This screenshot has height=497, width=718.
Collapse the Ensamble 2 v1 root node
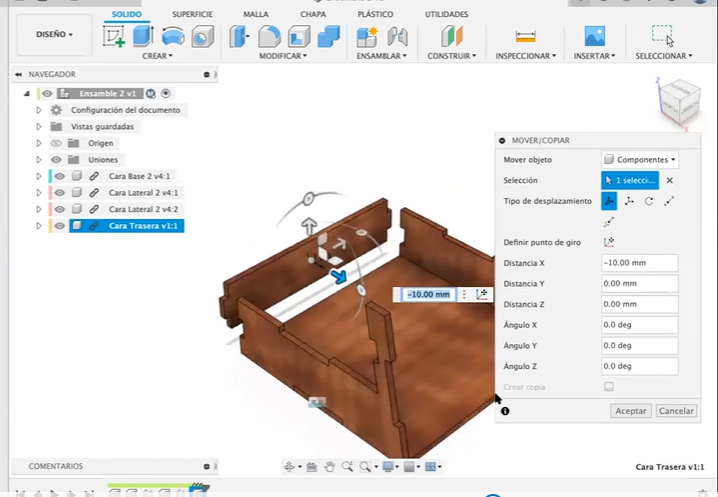(27, 93)
